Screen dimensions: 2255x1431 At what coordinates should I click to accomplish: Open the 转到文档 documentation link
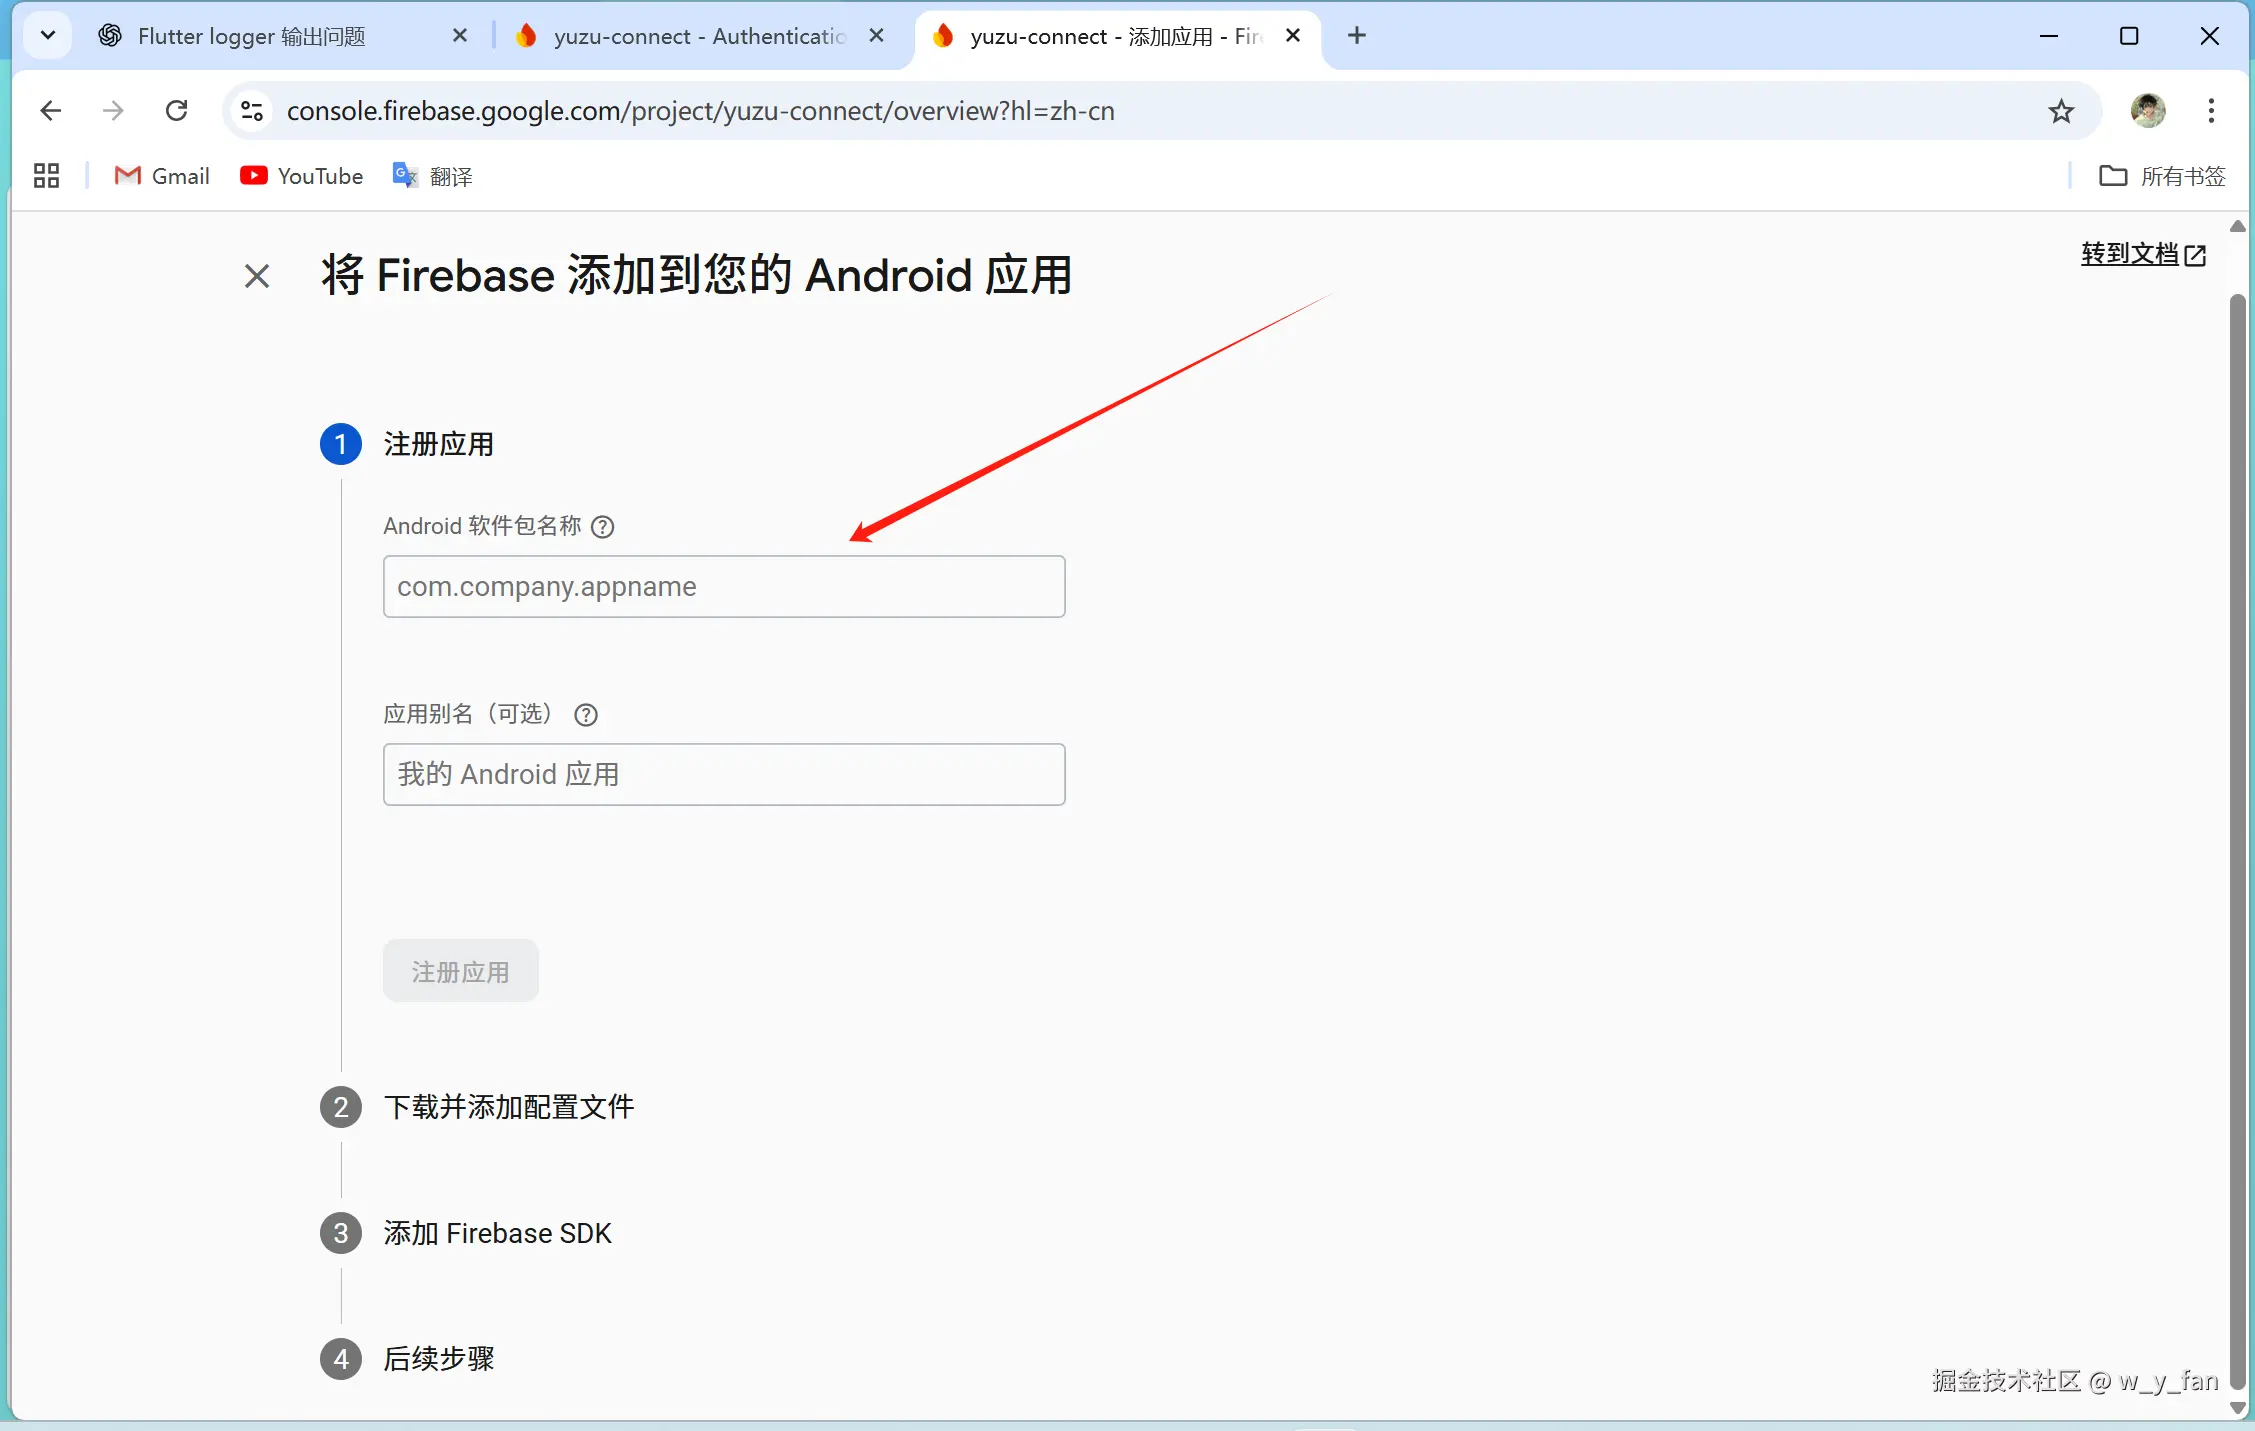(x=2143, y=254)
